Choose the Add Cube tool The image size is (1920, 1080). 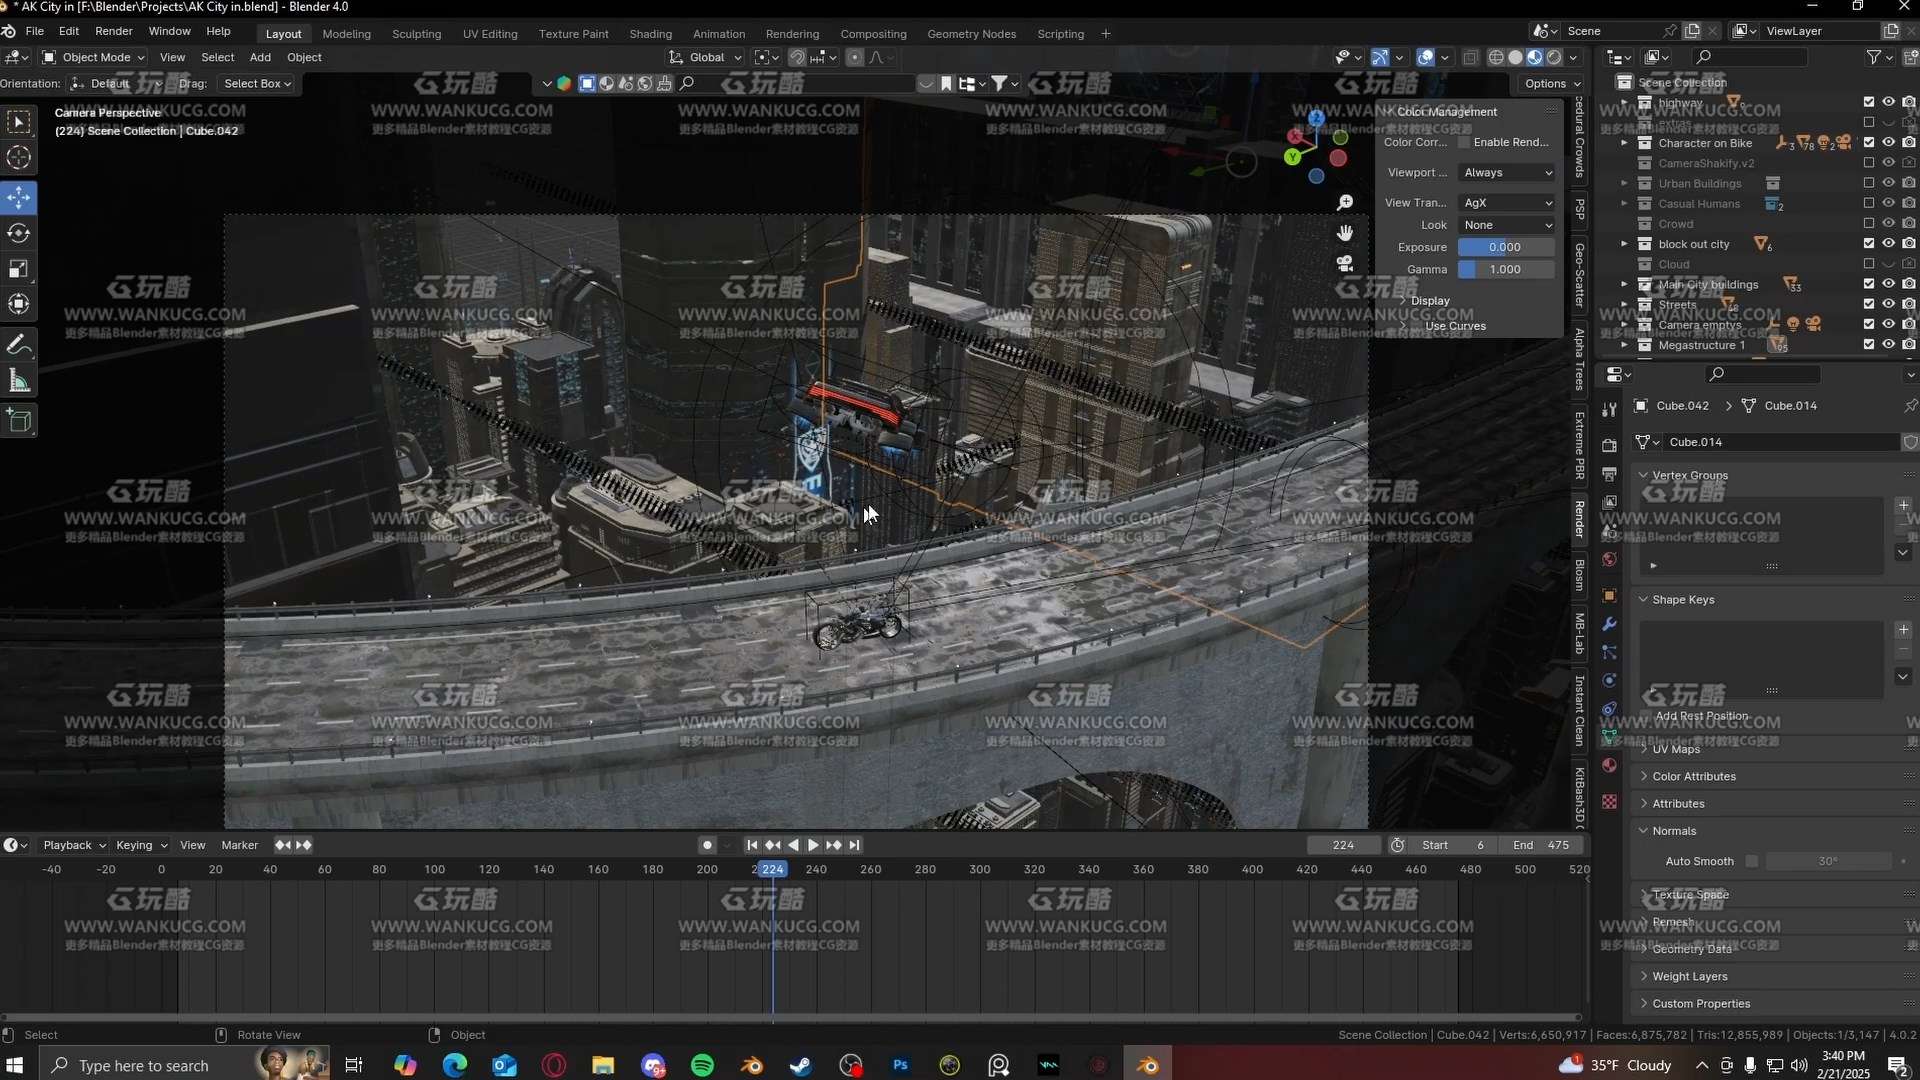[19, 420]
